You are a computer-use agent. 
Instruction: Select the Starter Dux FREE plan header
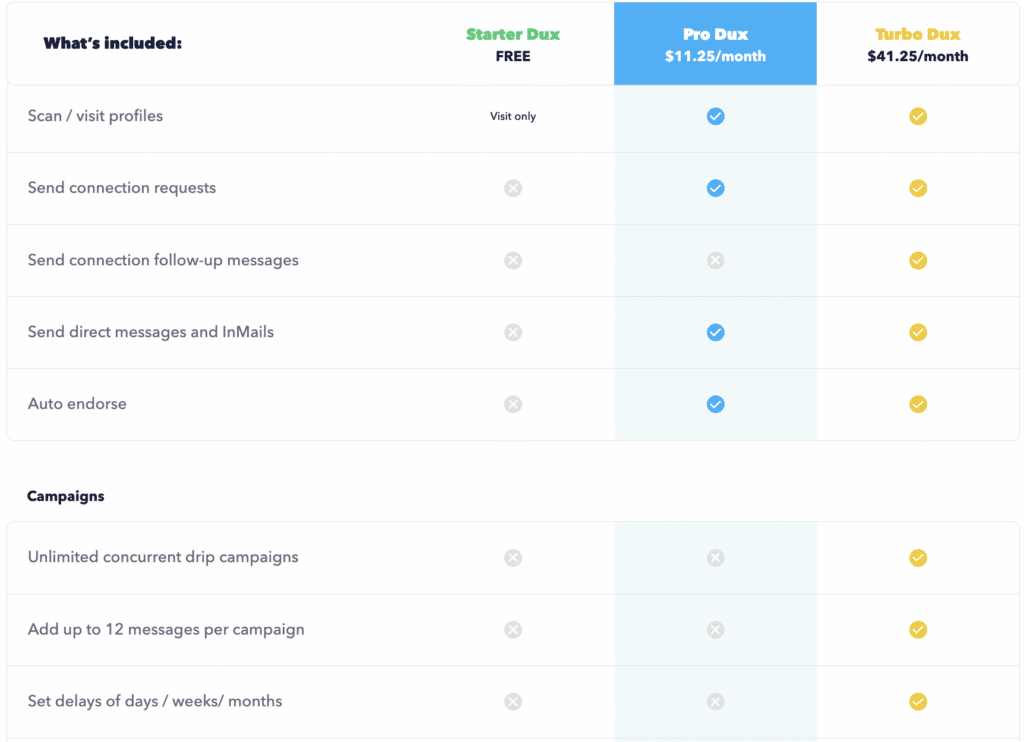pos(513,44)
